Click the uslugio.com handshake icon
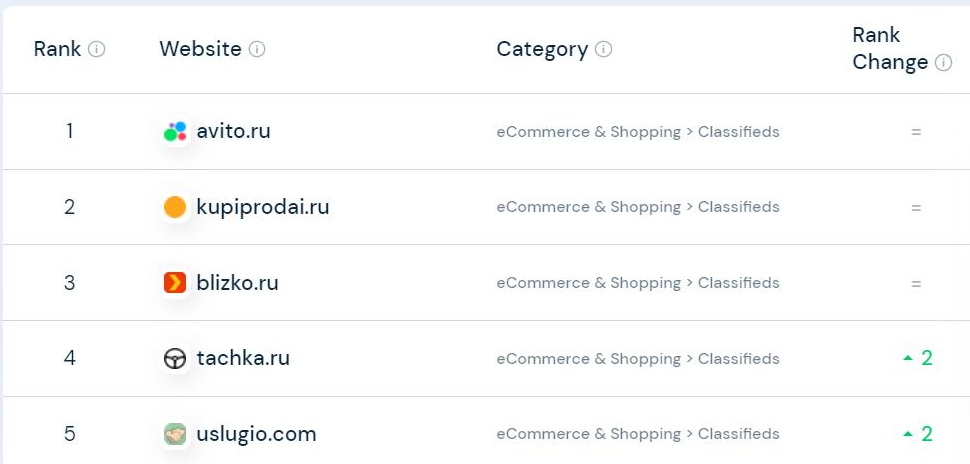This screenshot has height=464, width=970. click(x=175, y=434)
